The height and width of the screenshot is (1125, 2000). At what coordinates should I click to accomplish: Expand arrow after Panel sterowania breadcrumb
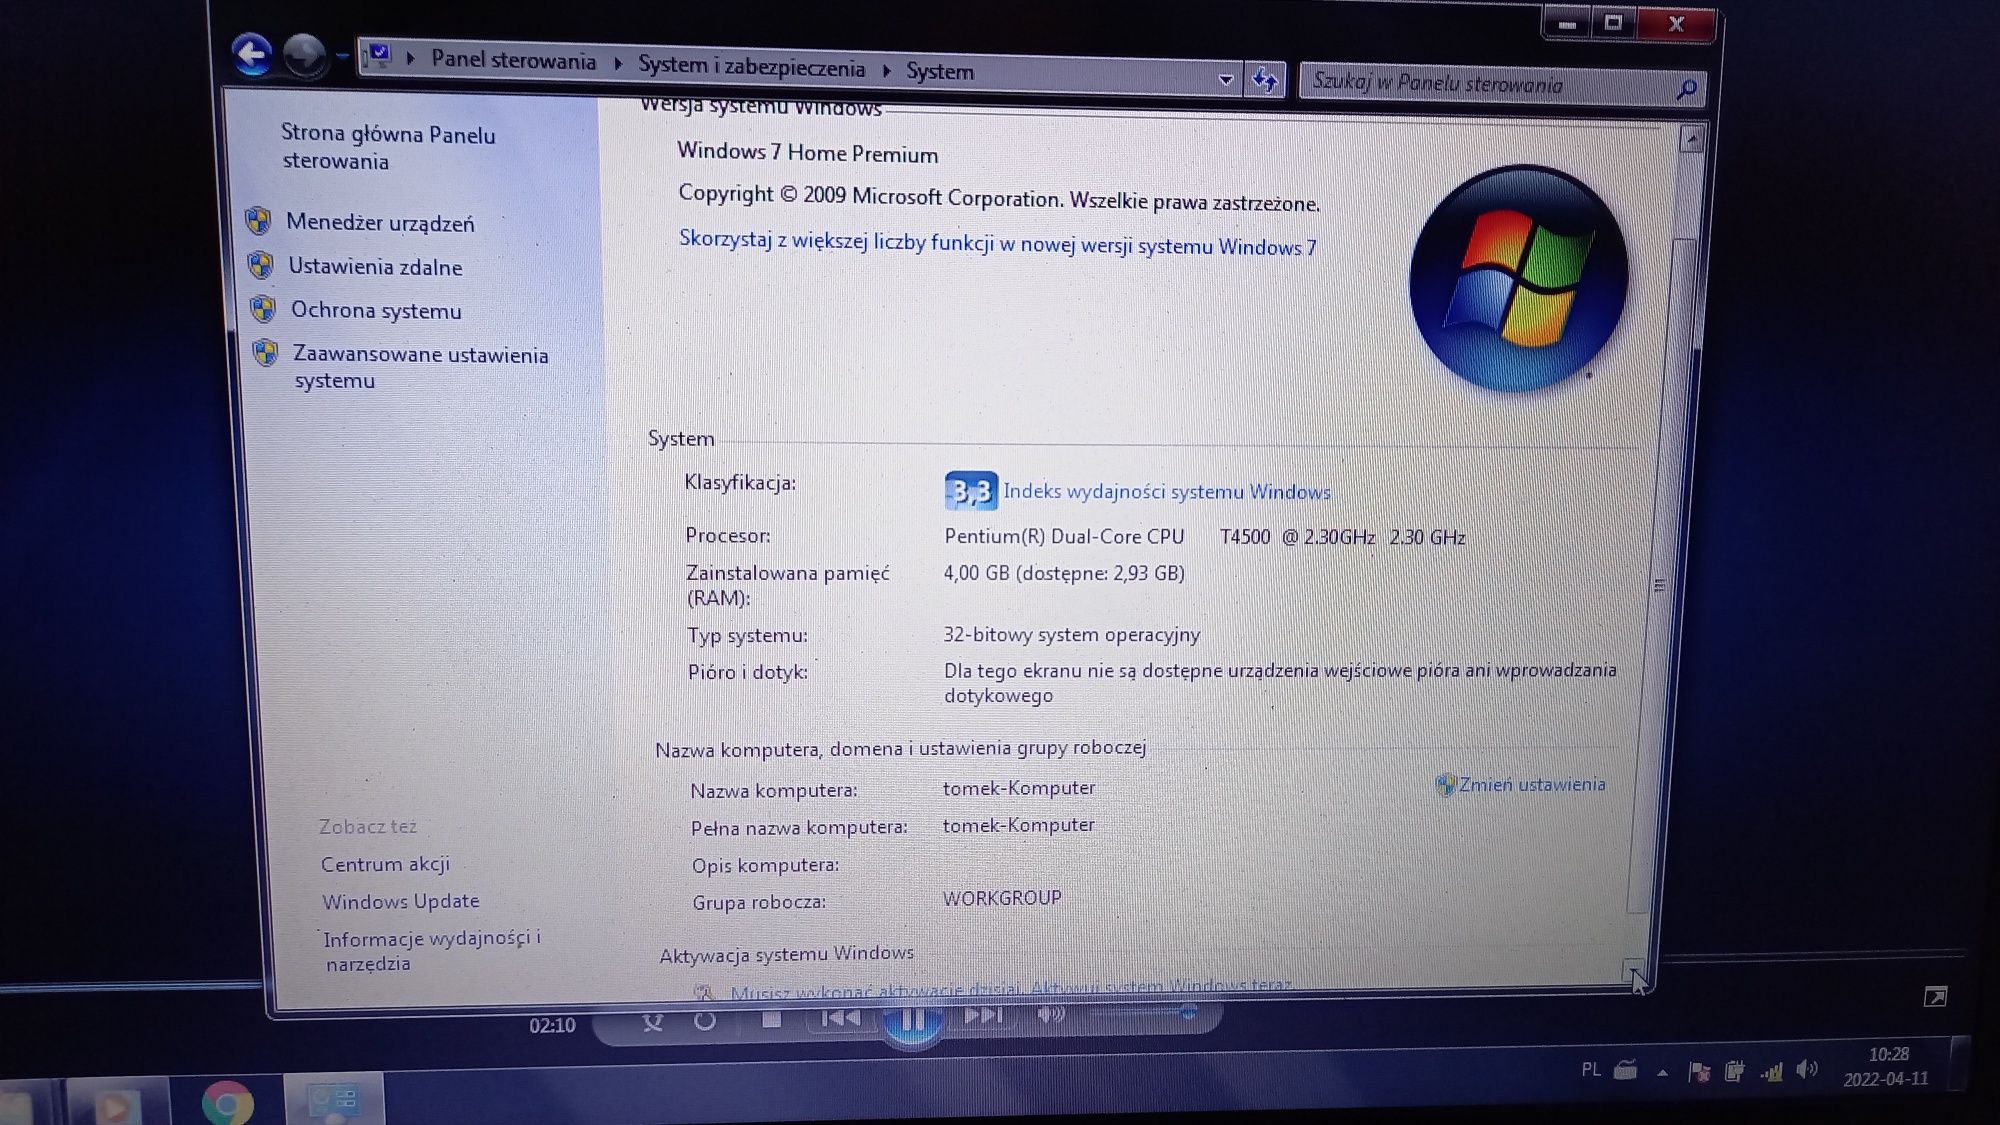pos(617,64)
